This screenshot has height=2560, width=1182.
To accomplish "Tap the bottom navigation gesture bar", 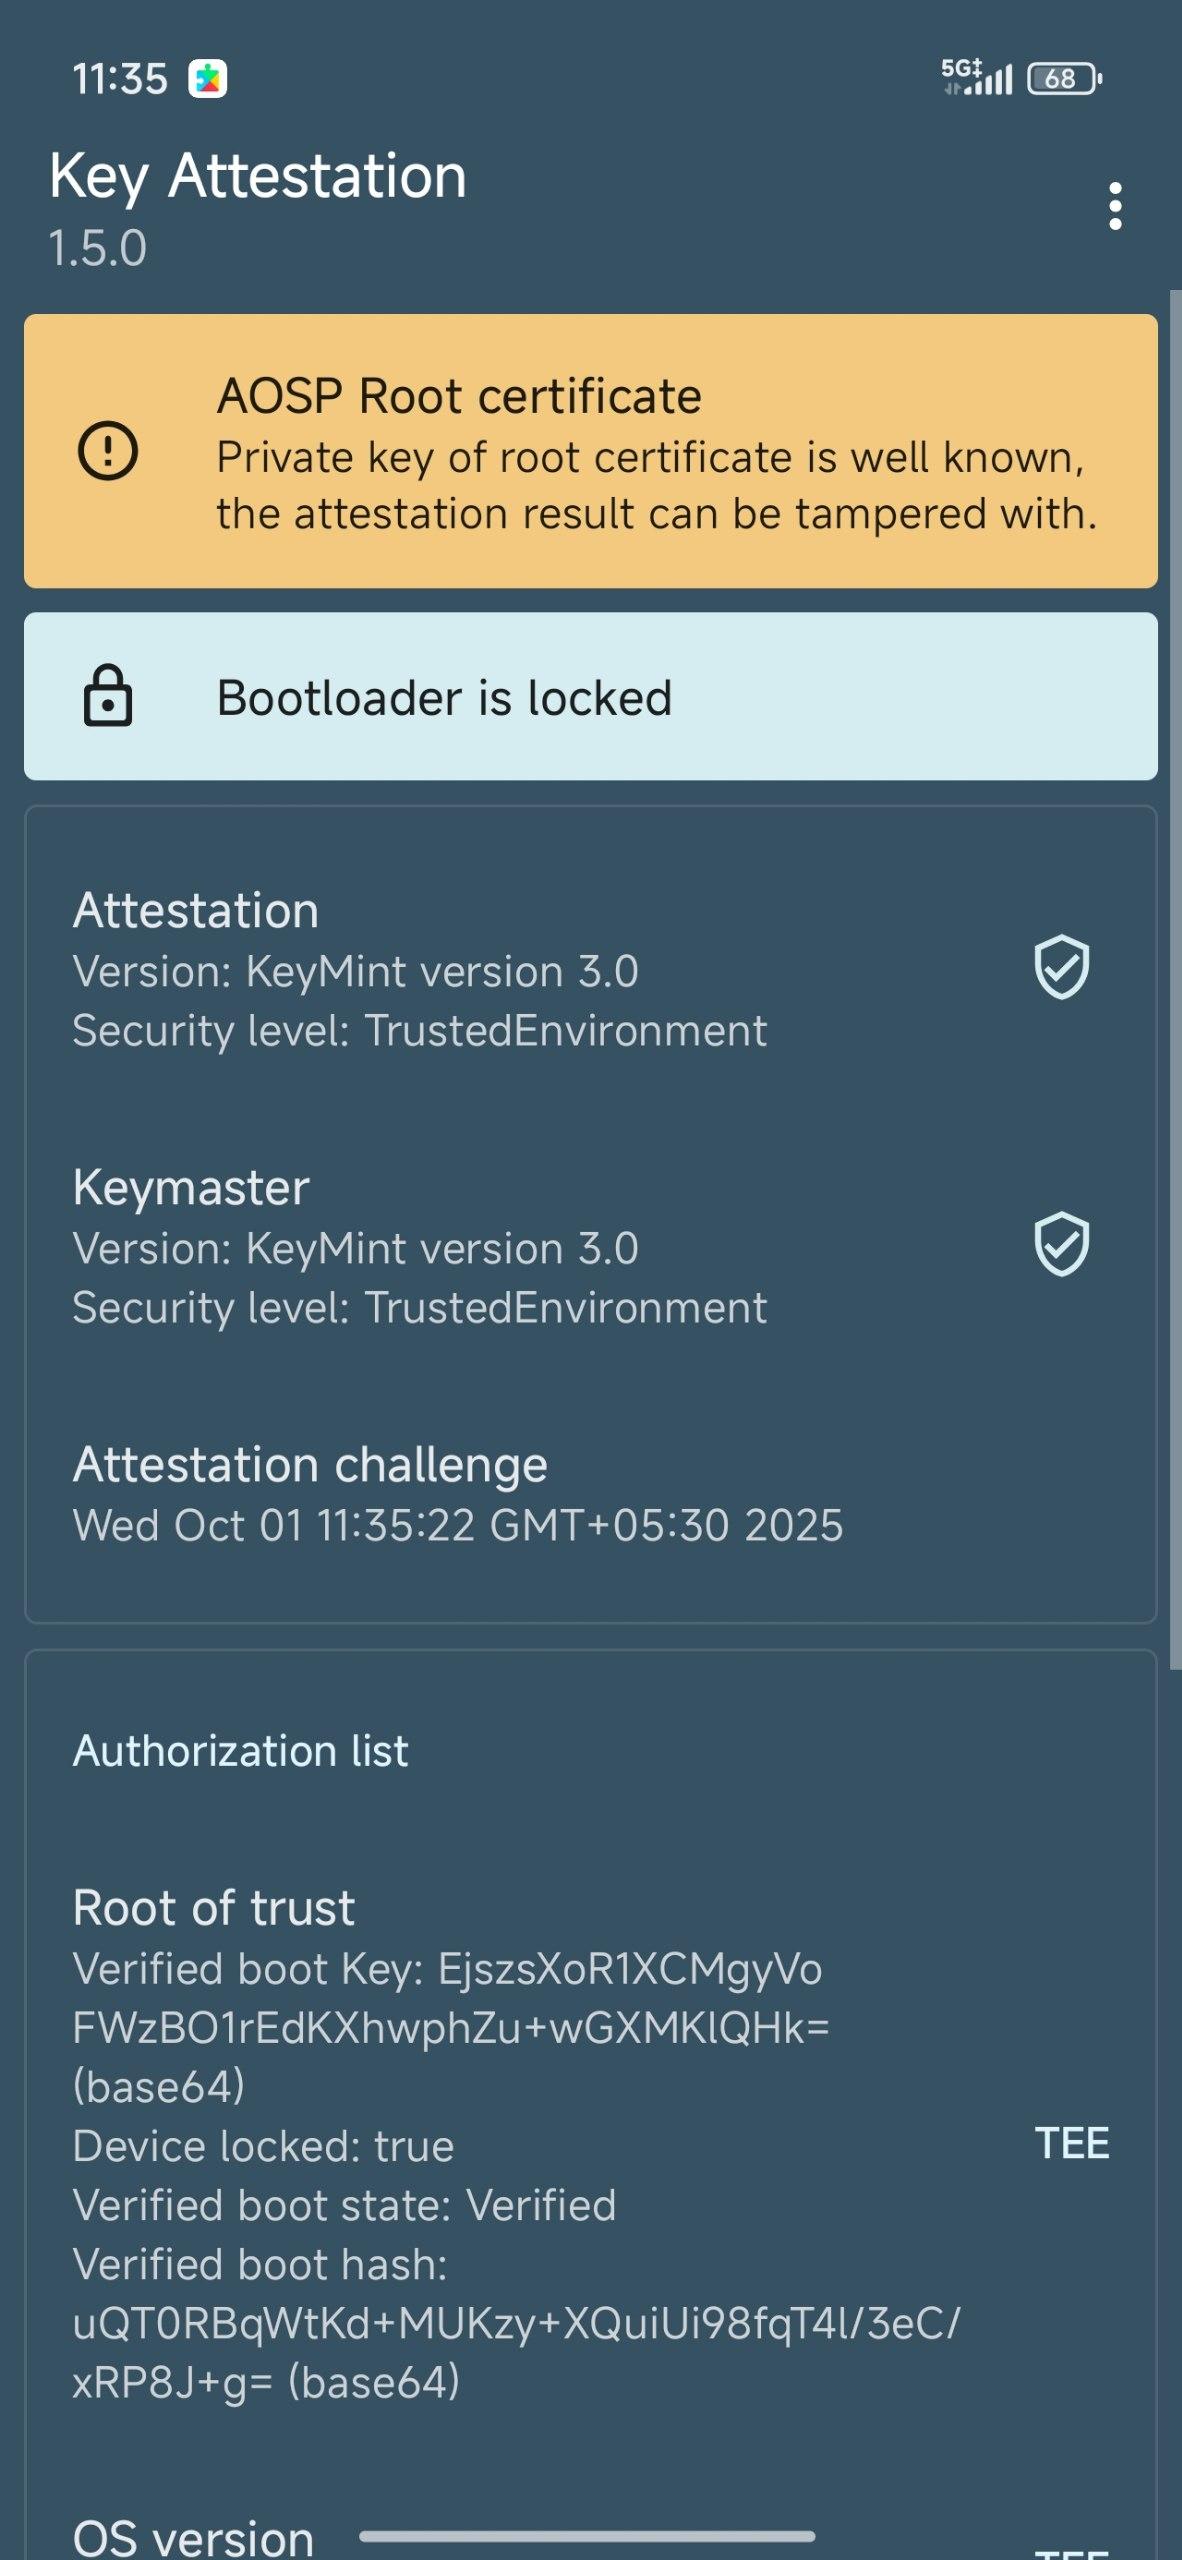I will [x=587, y=2536].
